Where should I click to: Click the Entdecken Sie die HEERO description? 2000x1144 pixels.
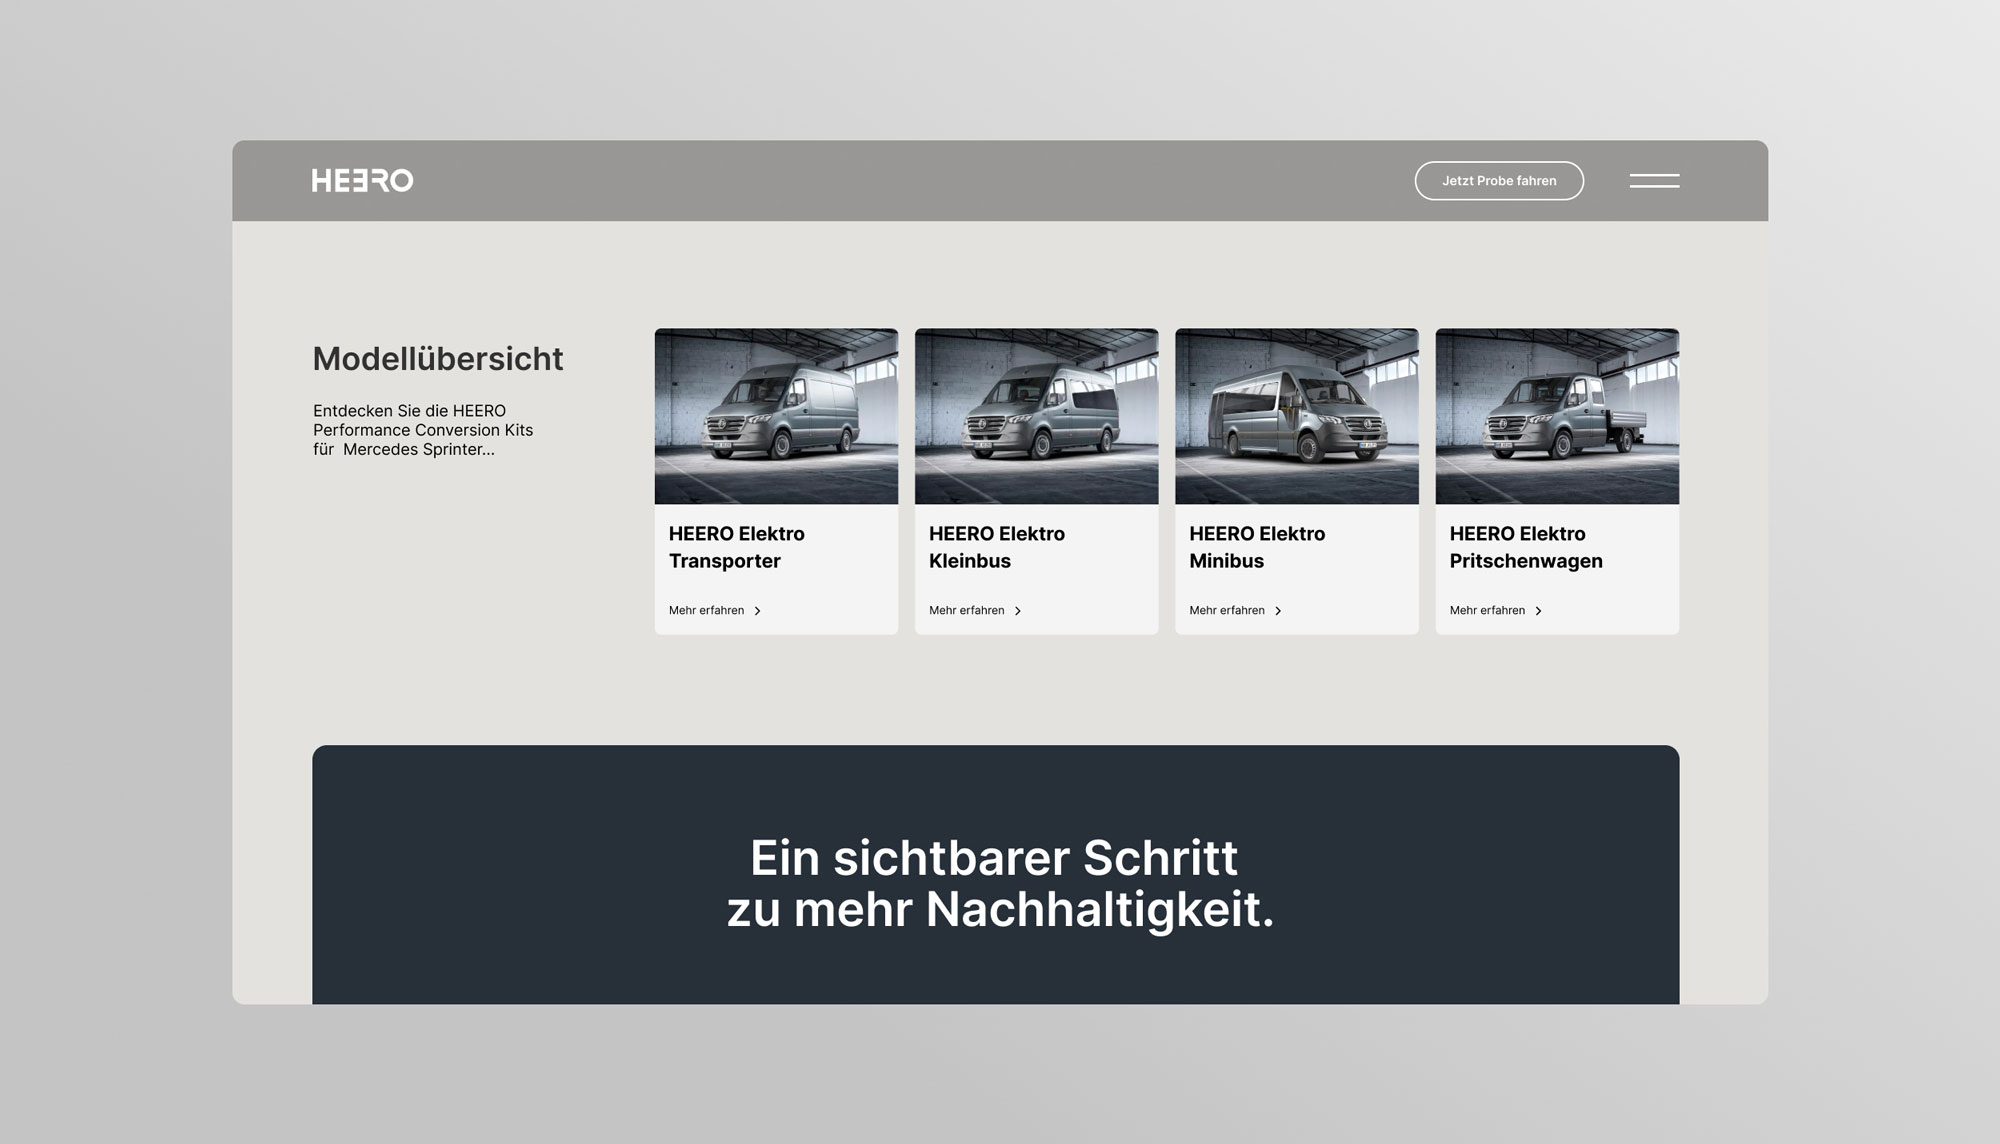(x=423, y=430)
